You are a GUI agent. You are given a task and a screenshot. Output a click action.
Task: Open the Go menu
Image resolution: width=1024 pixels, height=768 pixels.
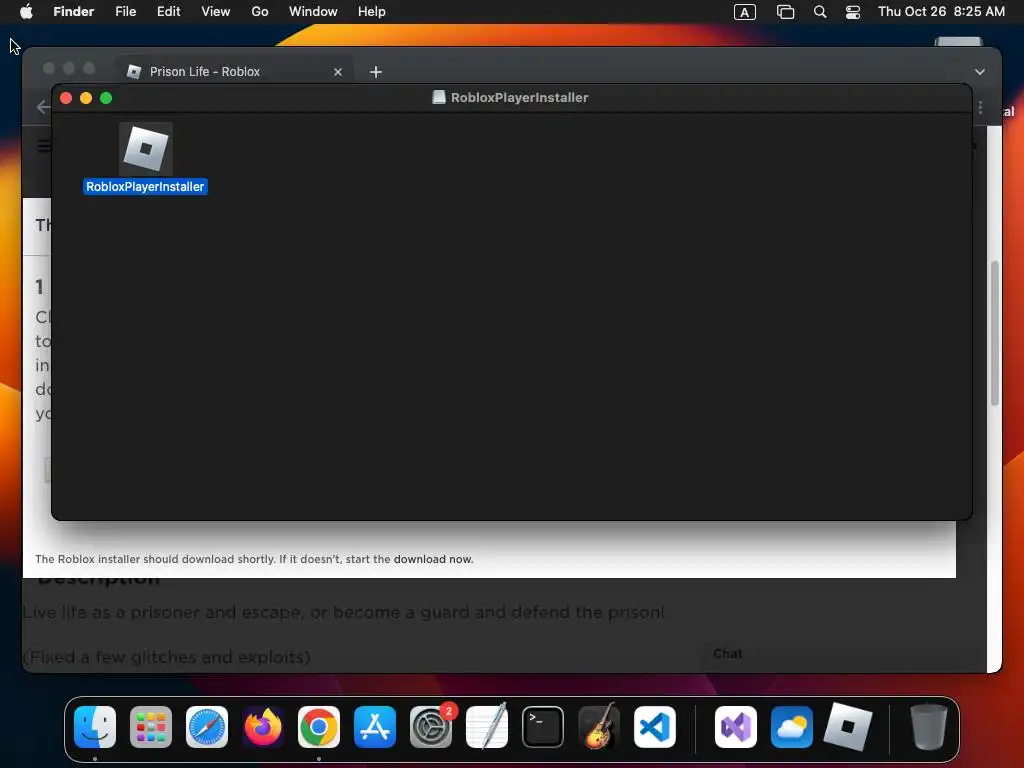pyautogui.click(x=260, y=12)
